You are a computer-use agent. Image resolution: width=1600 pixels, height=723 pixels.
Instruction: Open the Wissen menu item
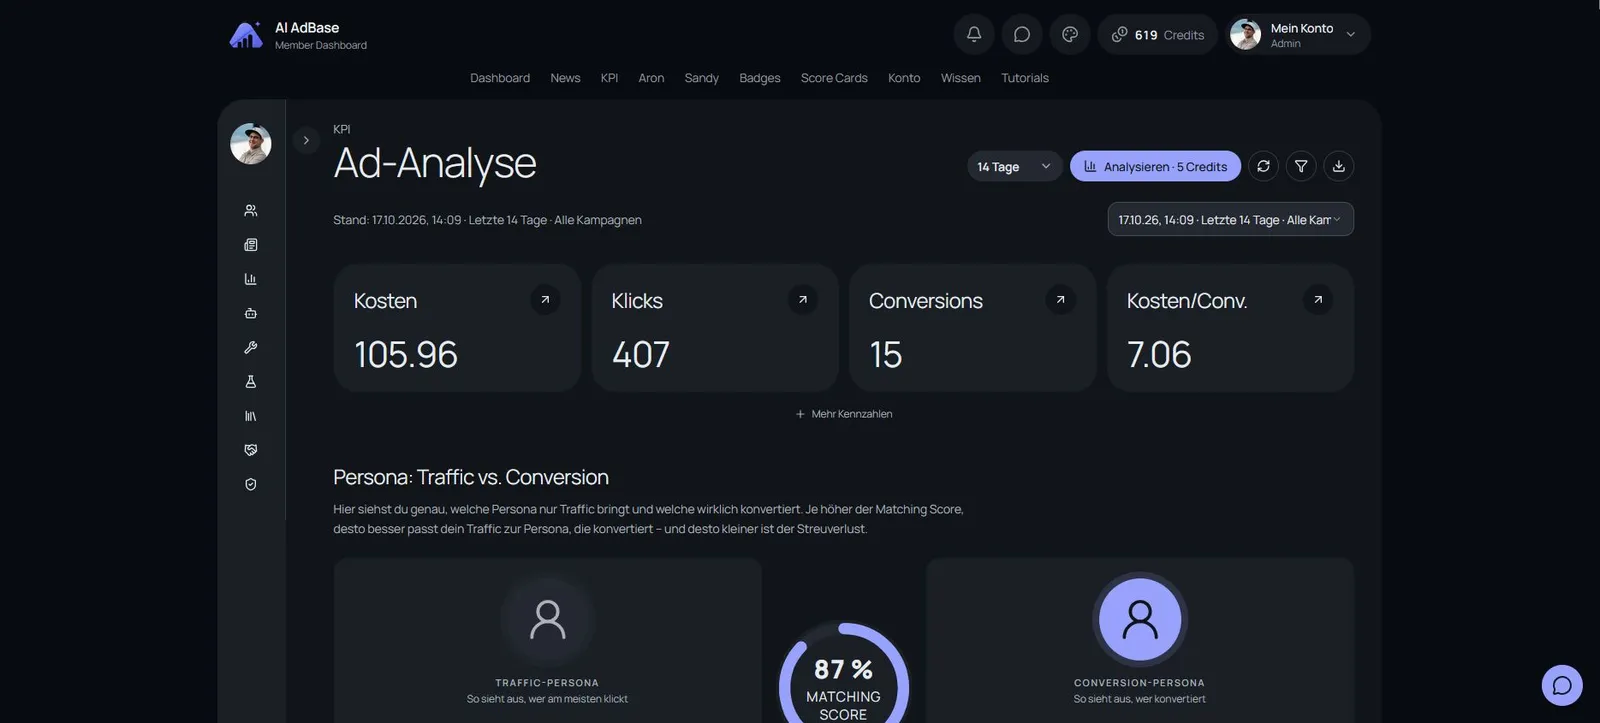960,78
